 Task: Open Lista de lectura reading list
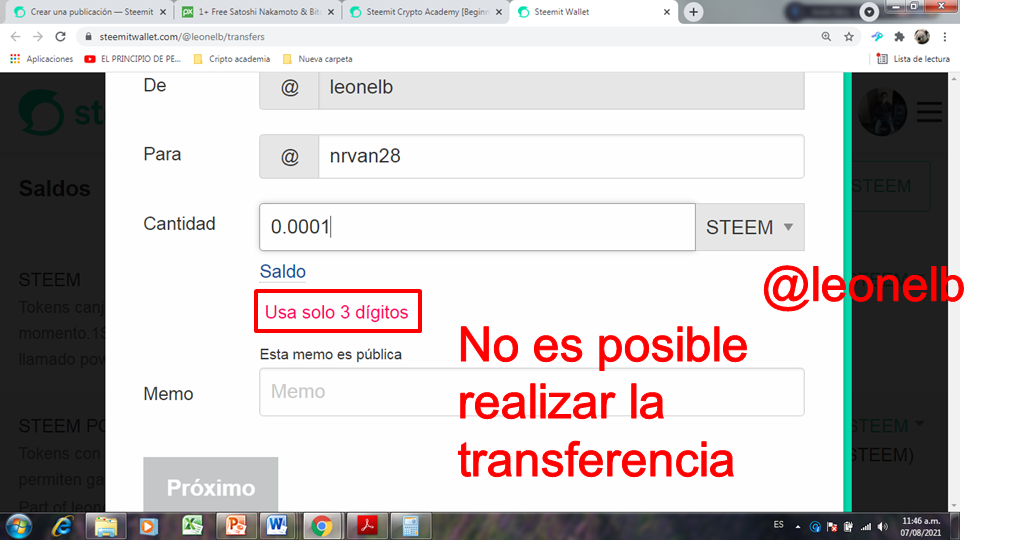(913, 59)
